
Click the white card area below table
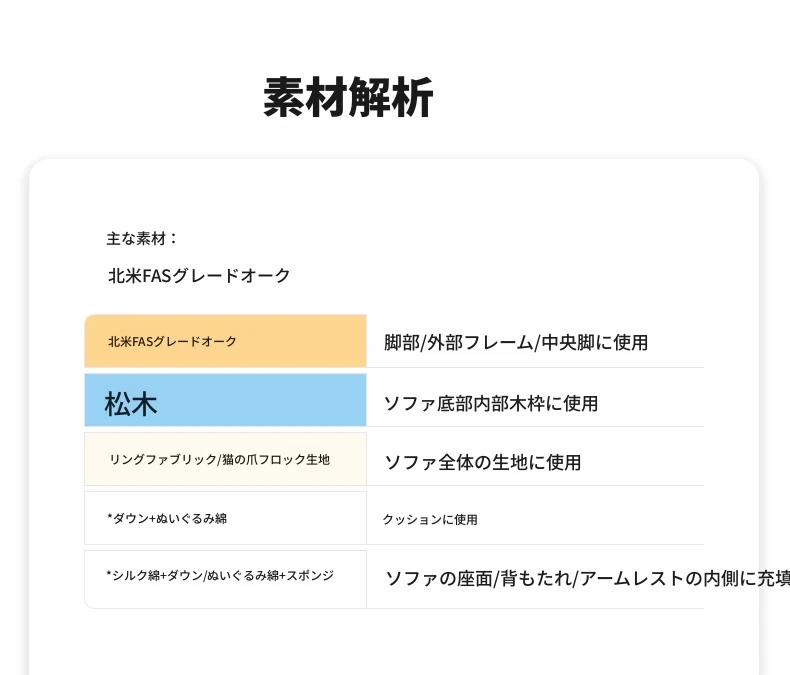coord(394,642)
